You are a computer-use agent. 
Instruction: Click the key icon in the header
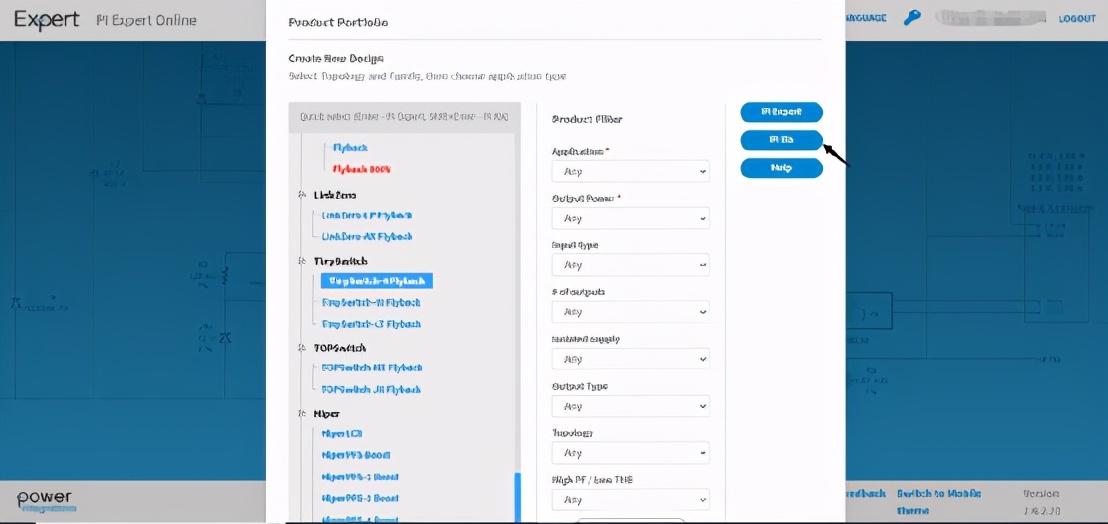click(x=911, y=18)
